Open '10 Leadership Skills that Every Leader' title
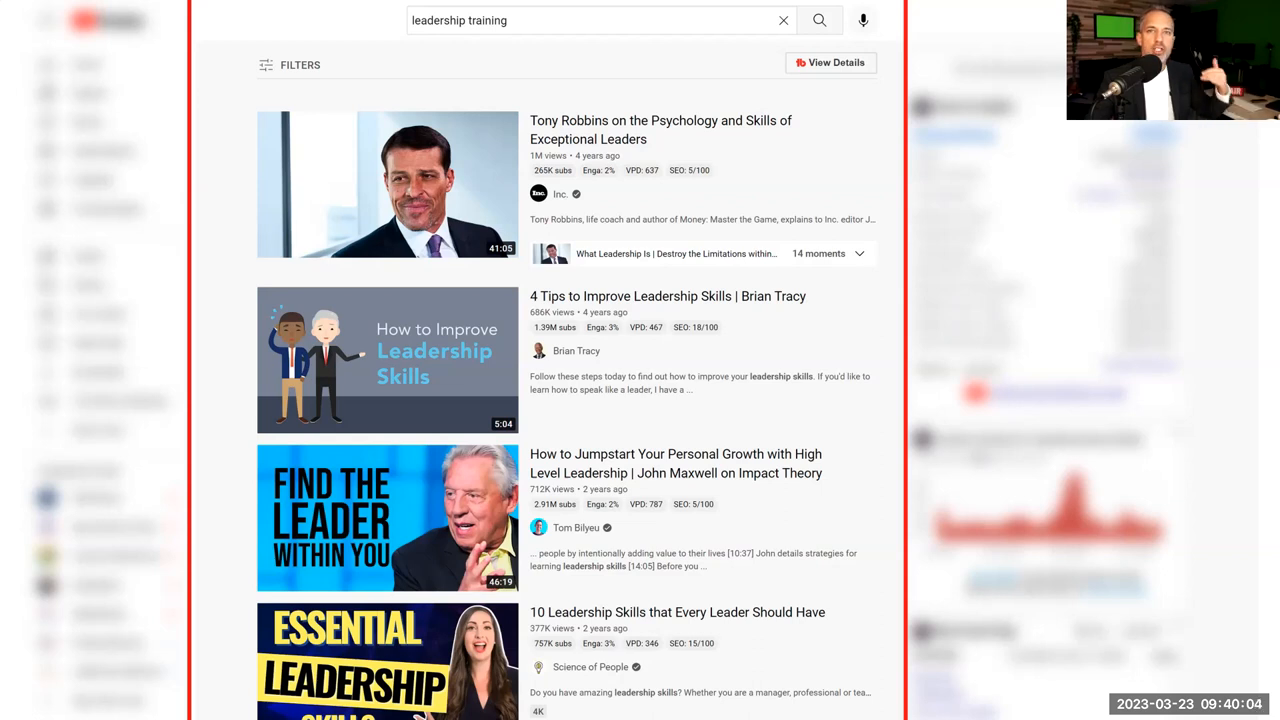Screen dimensions: 1280x720 click(677, 612)
